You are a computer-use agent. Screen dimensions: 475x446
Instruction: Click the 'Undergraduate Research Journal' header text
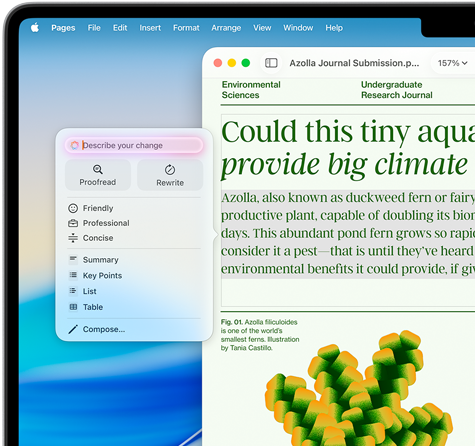(x=397, y=90)
